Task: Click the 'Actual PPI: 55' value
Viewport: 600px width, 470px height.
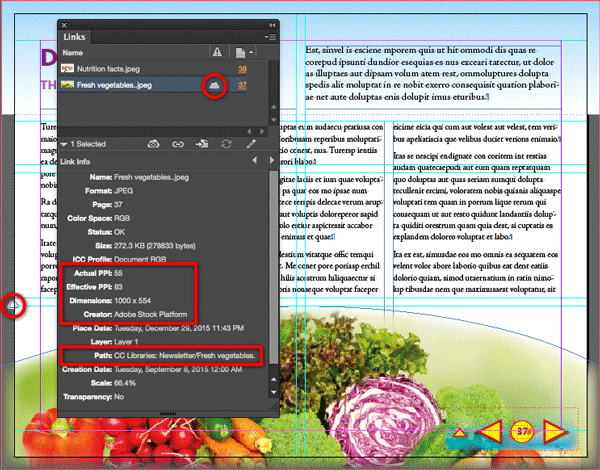Action: 118,273
